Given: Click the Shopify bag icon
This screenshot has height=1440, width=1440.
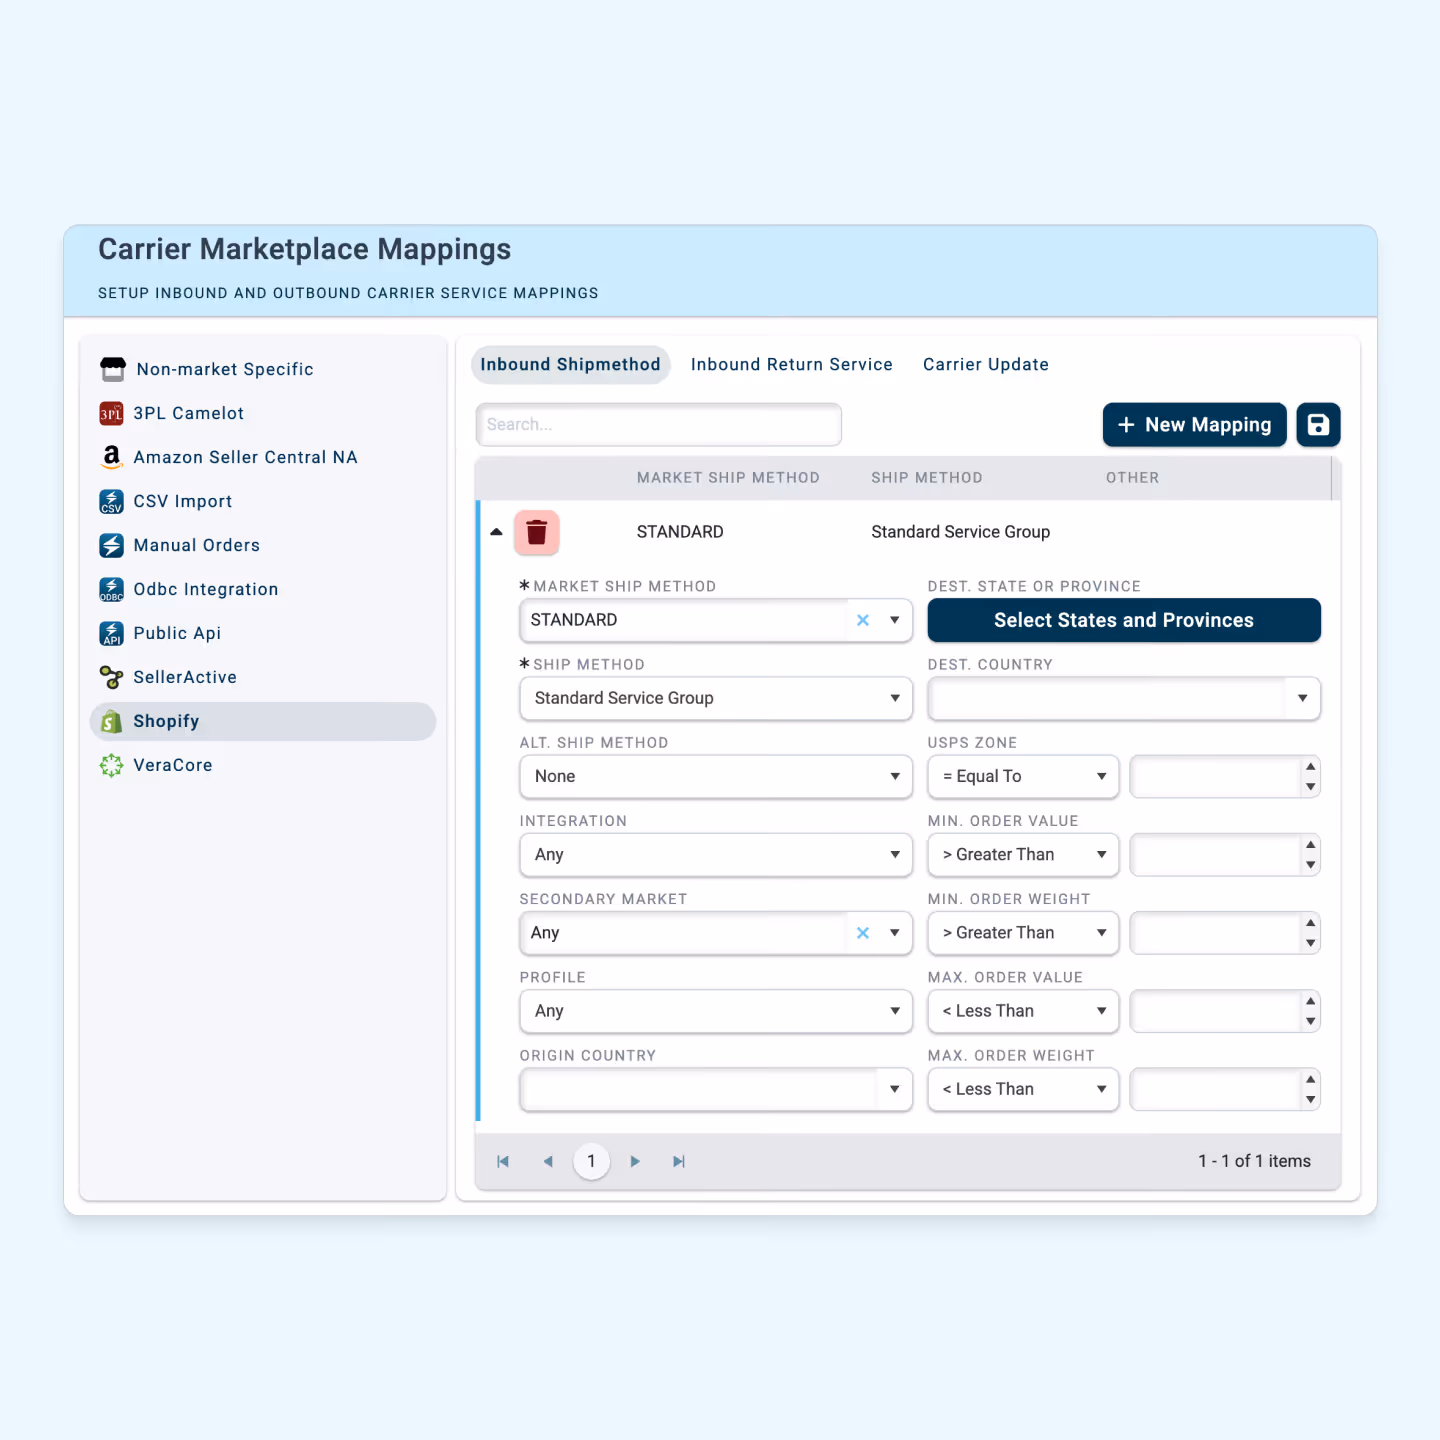Looking at the screenshot, I should pyautogui.click(x=111, y=721).
